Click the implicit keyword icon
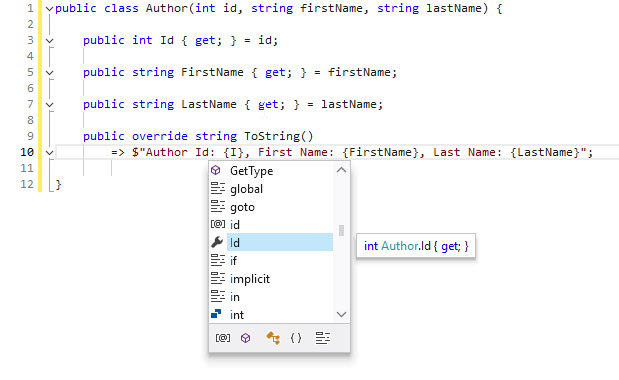Screen dimensions: 619x380 tap(218, 278)
